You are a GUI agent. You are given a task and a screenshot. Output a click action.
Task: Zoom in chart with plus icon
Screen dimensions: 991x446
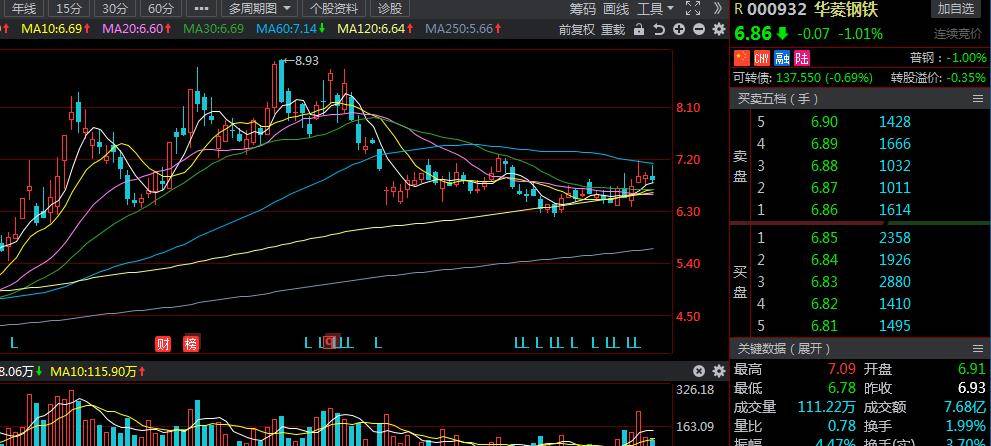coord(679,29)
